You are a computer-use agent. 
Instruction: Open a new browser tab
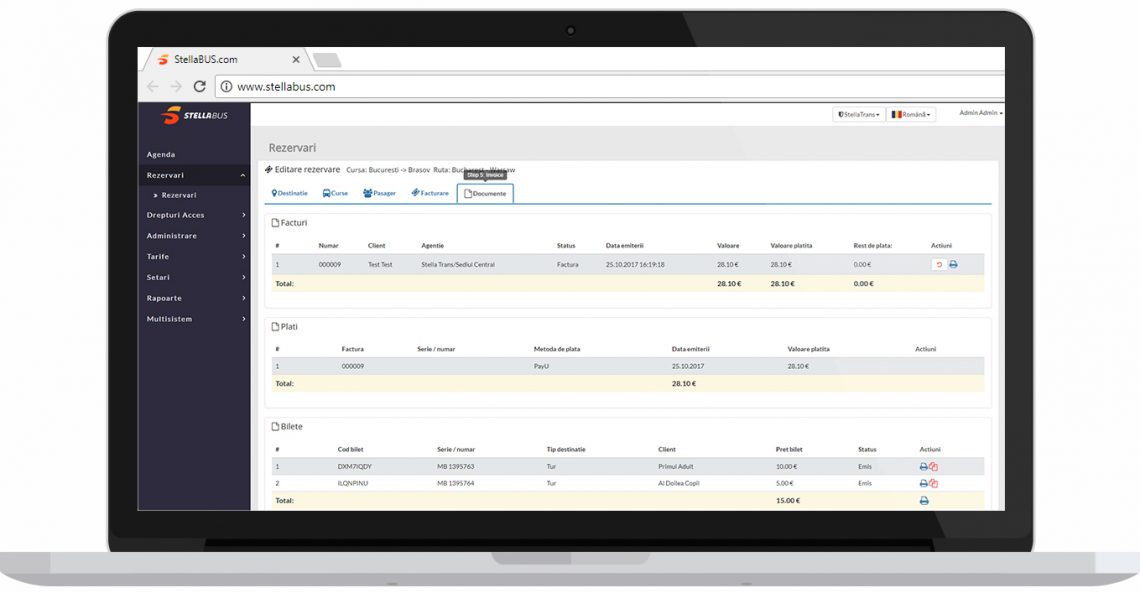[x=327, y=60]
